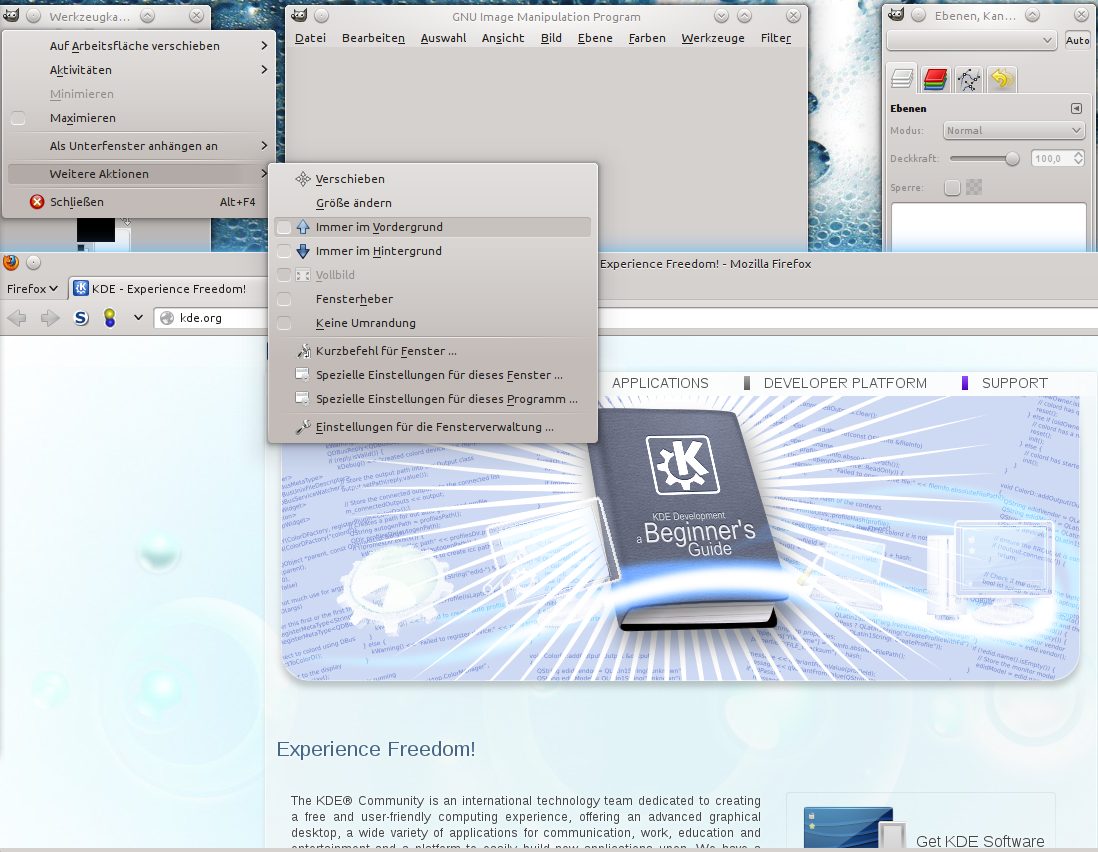The height and width of the screenshot is (852, 1098).
Task: Enable the Immer im Hintergrund checkbox
Action: point(284,251)
